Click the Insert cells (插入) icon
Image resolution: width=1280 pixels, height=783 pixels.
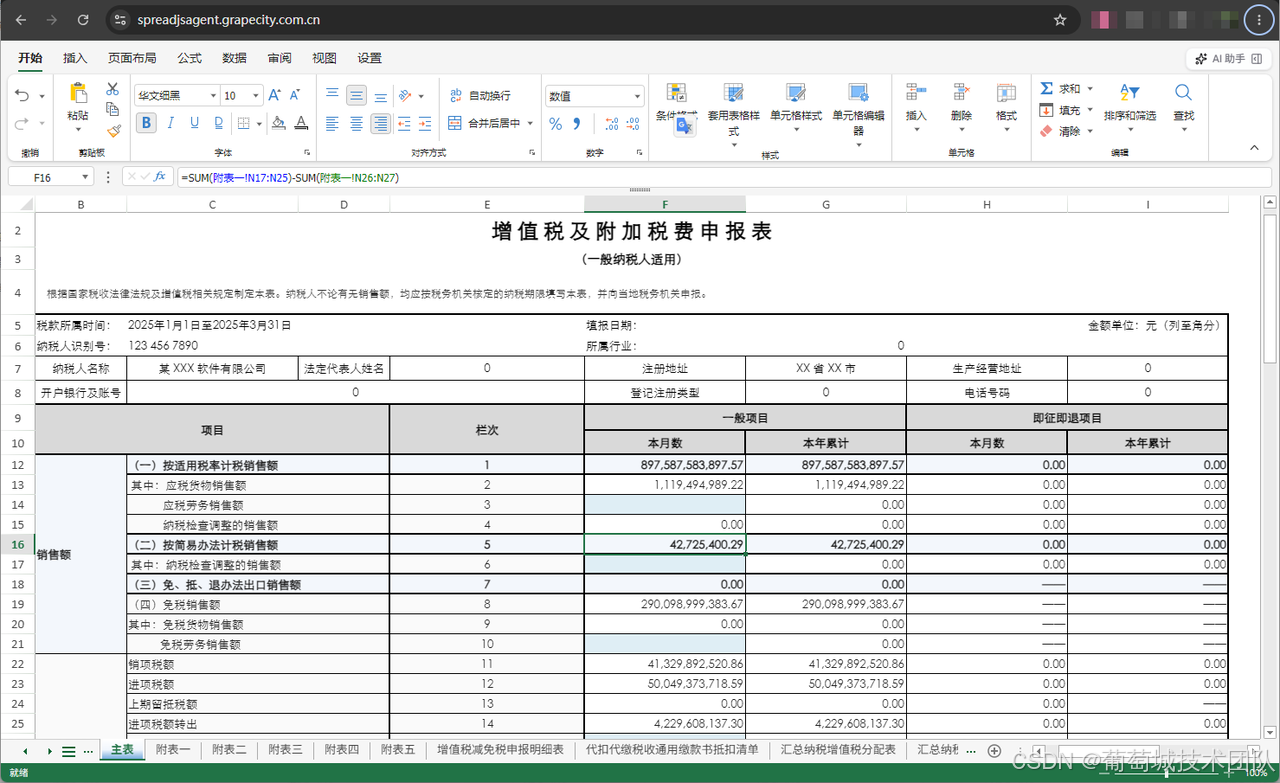916,93
